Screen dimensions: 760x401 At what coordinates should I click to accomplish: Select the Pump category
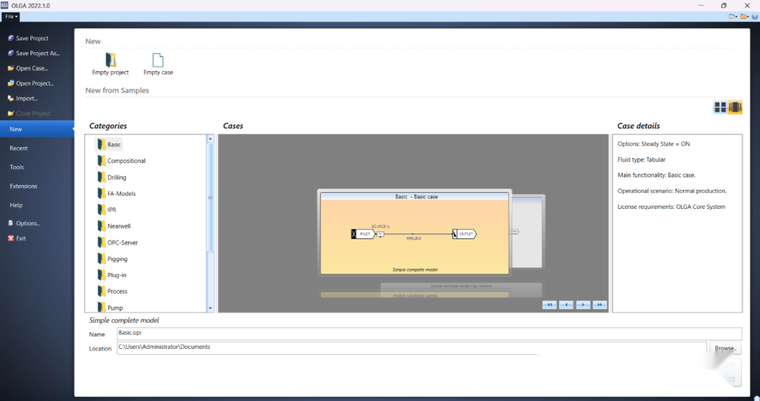coord(111,307)
